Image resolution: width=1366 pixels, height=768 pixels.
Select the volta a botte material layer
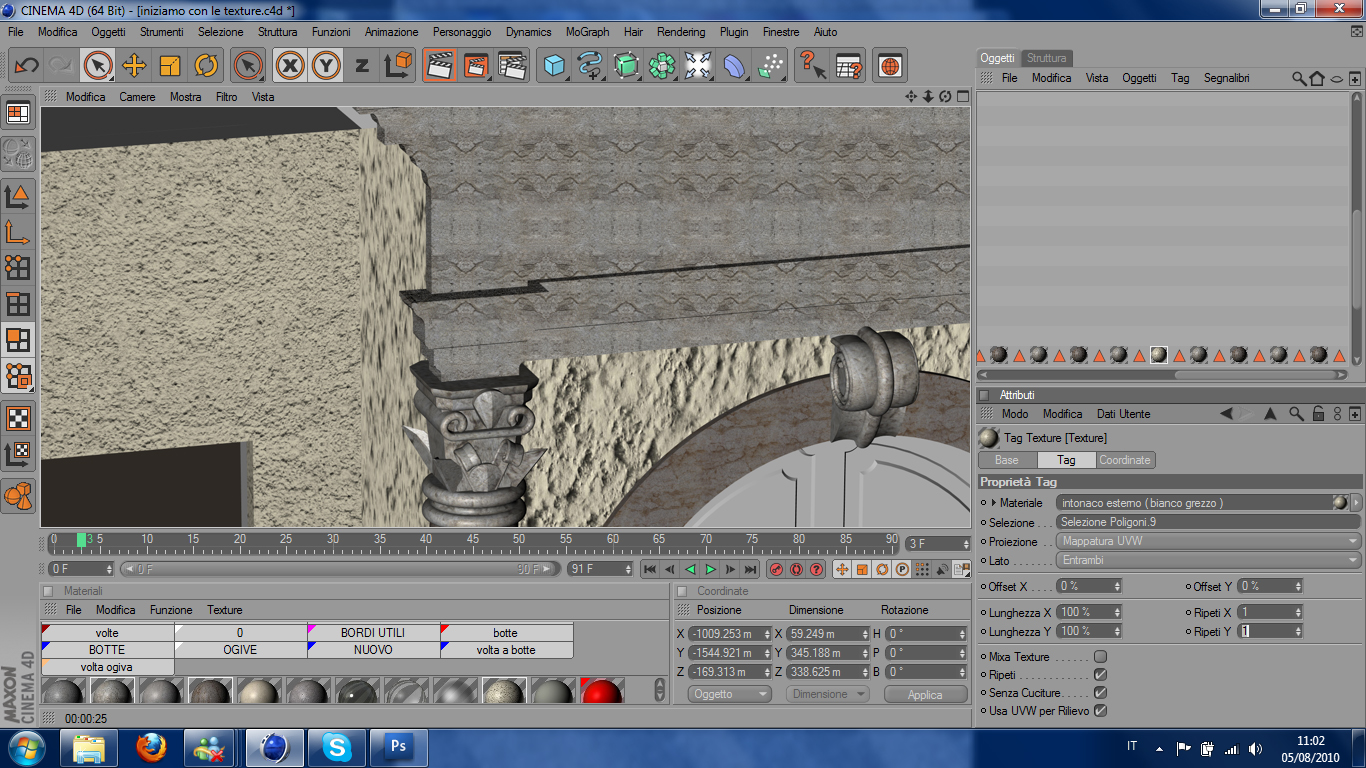pos(507,650)
